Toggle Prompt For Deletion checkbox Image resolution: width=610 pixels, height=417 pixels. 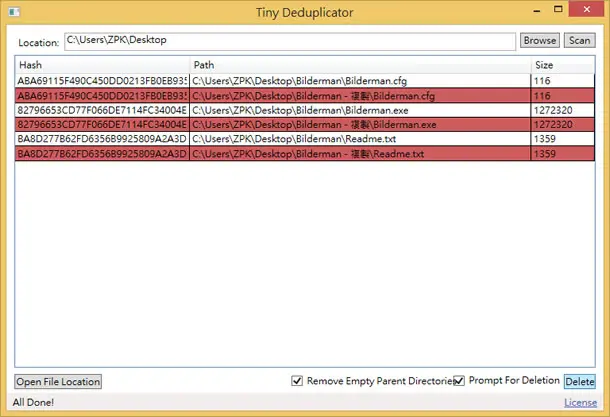(459, 380)
